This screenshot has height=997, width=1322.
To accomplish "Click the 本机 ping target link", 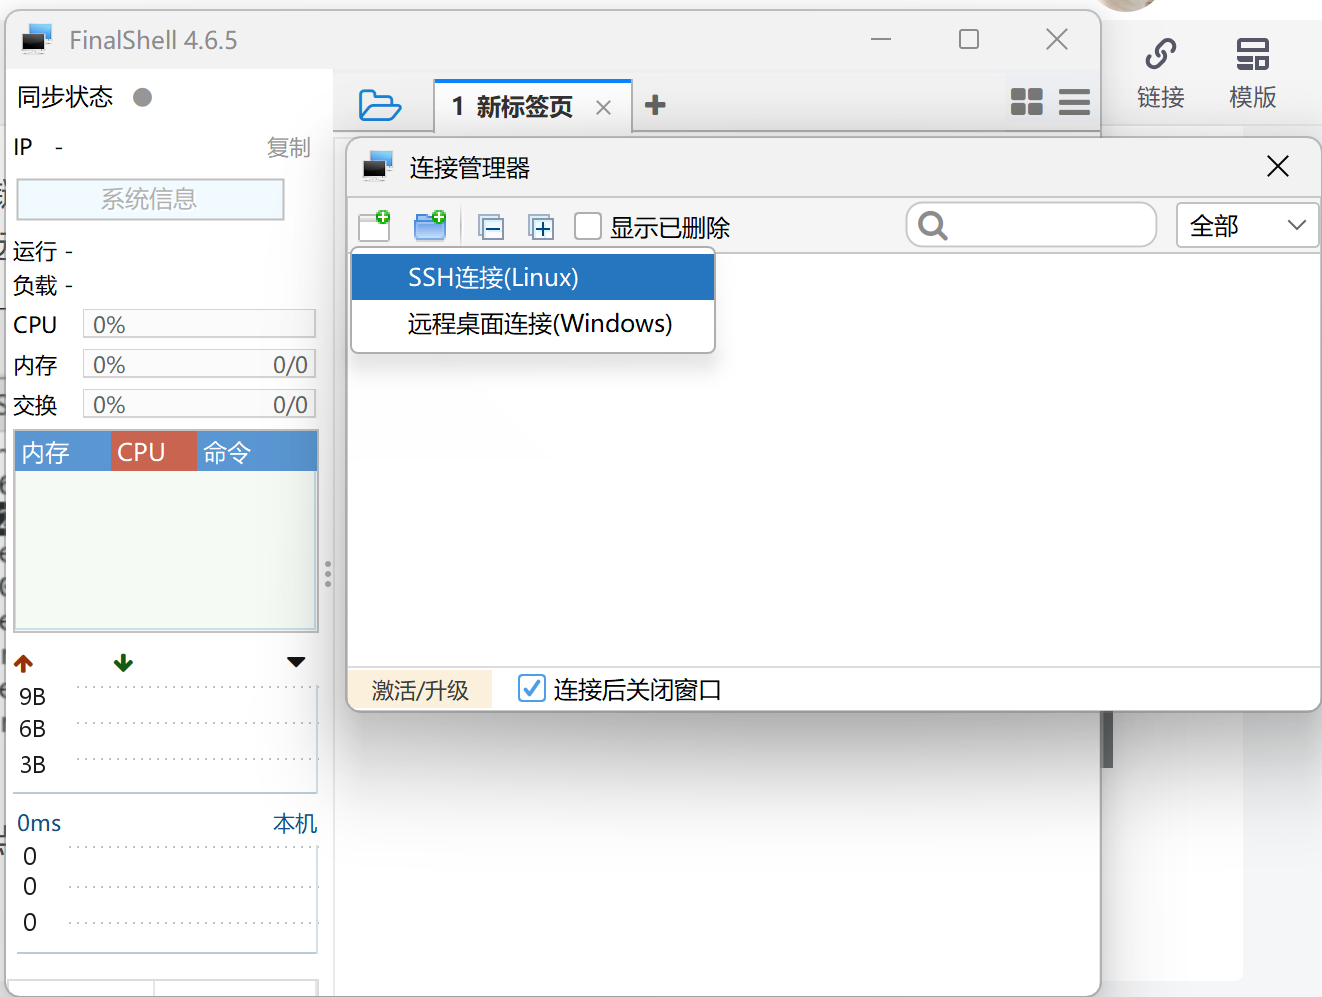I will [295, 823].
